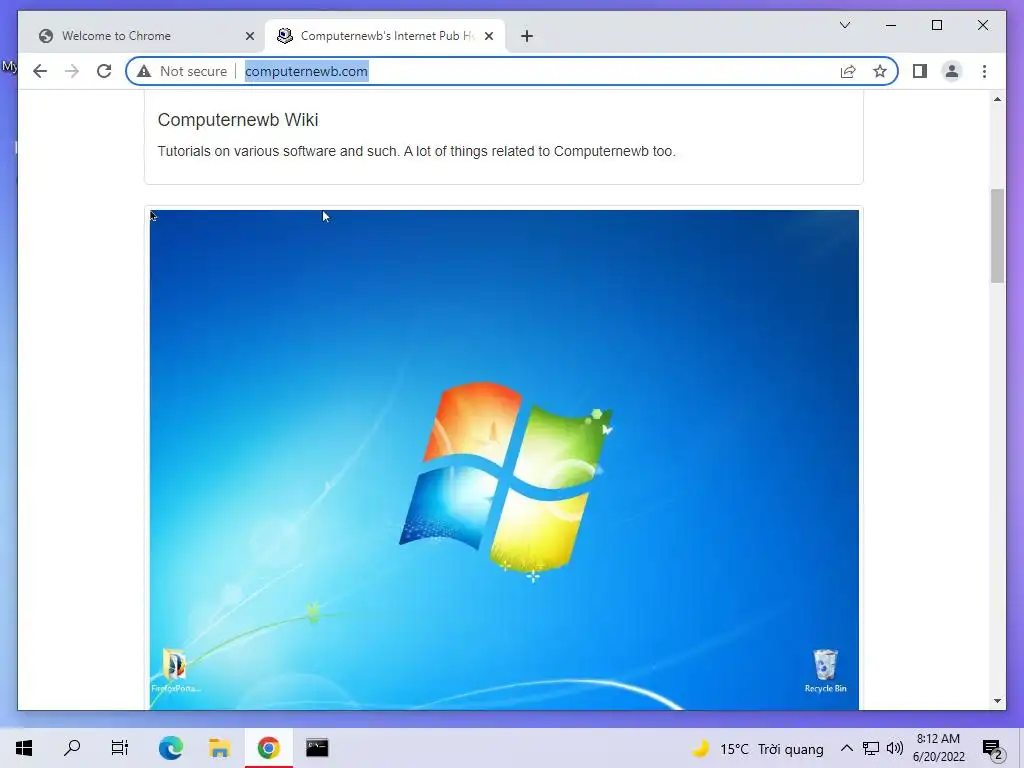Open taskbar search magnifier

point(72,748)
